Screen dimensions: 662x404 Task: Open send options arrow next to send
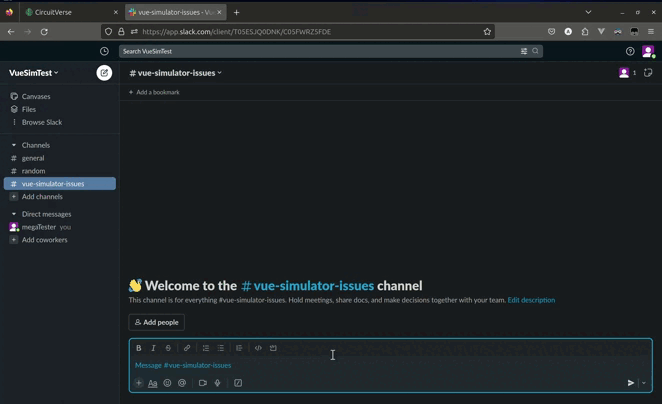coord(643,383)
